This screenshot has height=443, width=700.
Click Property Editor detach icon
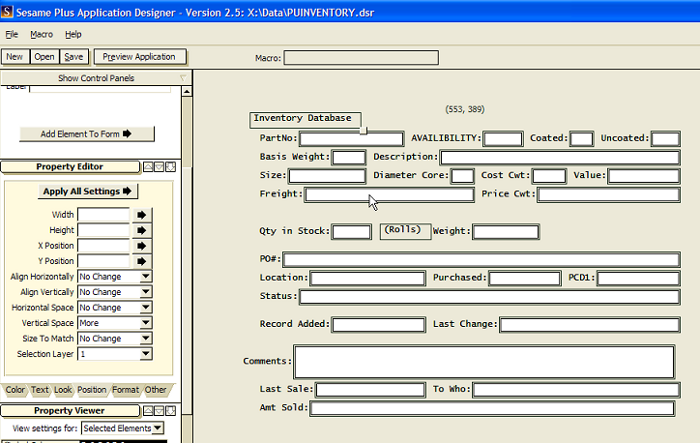pyautogui.click(x=171, y=167)
